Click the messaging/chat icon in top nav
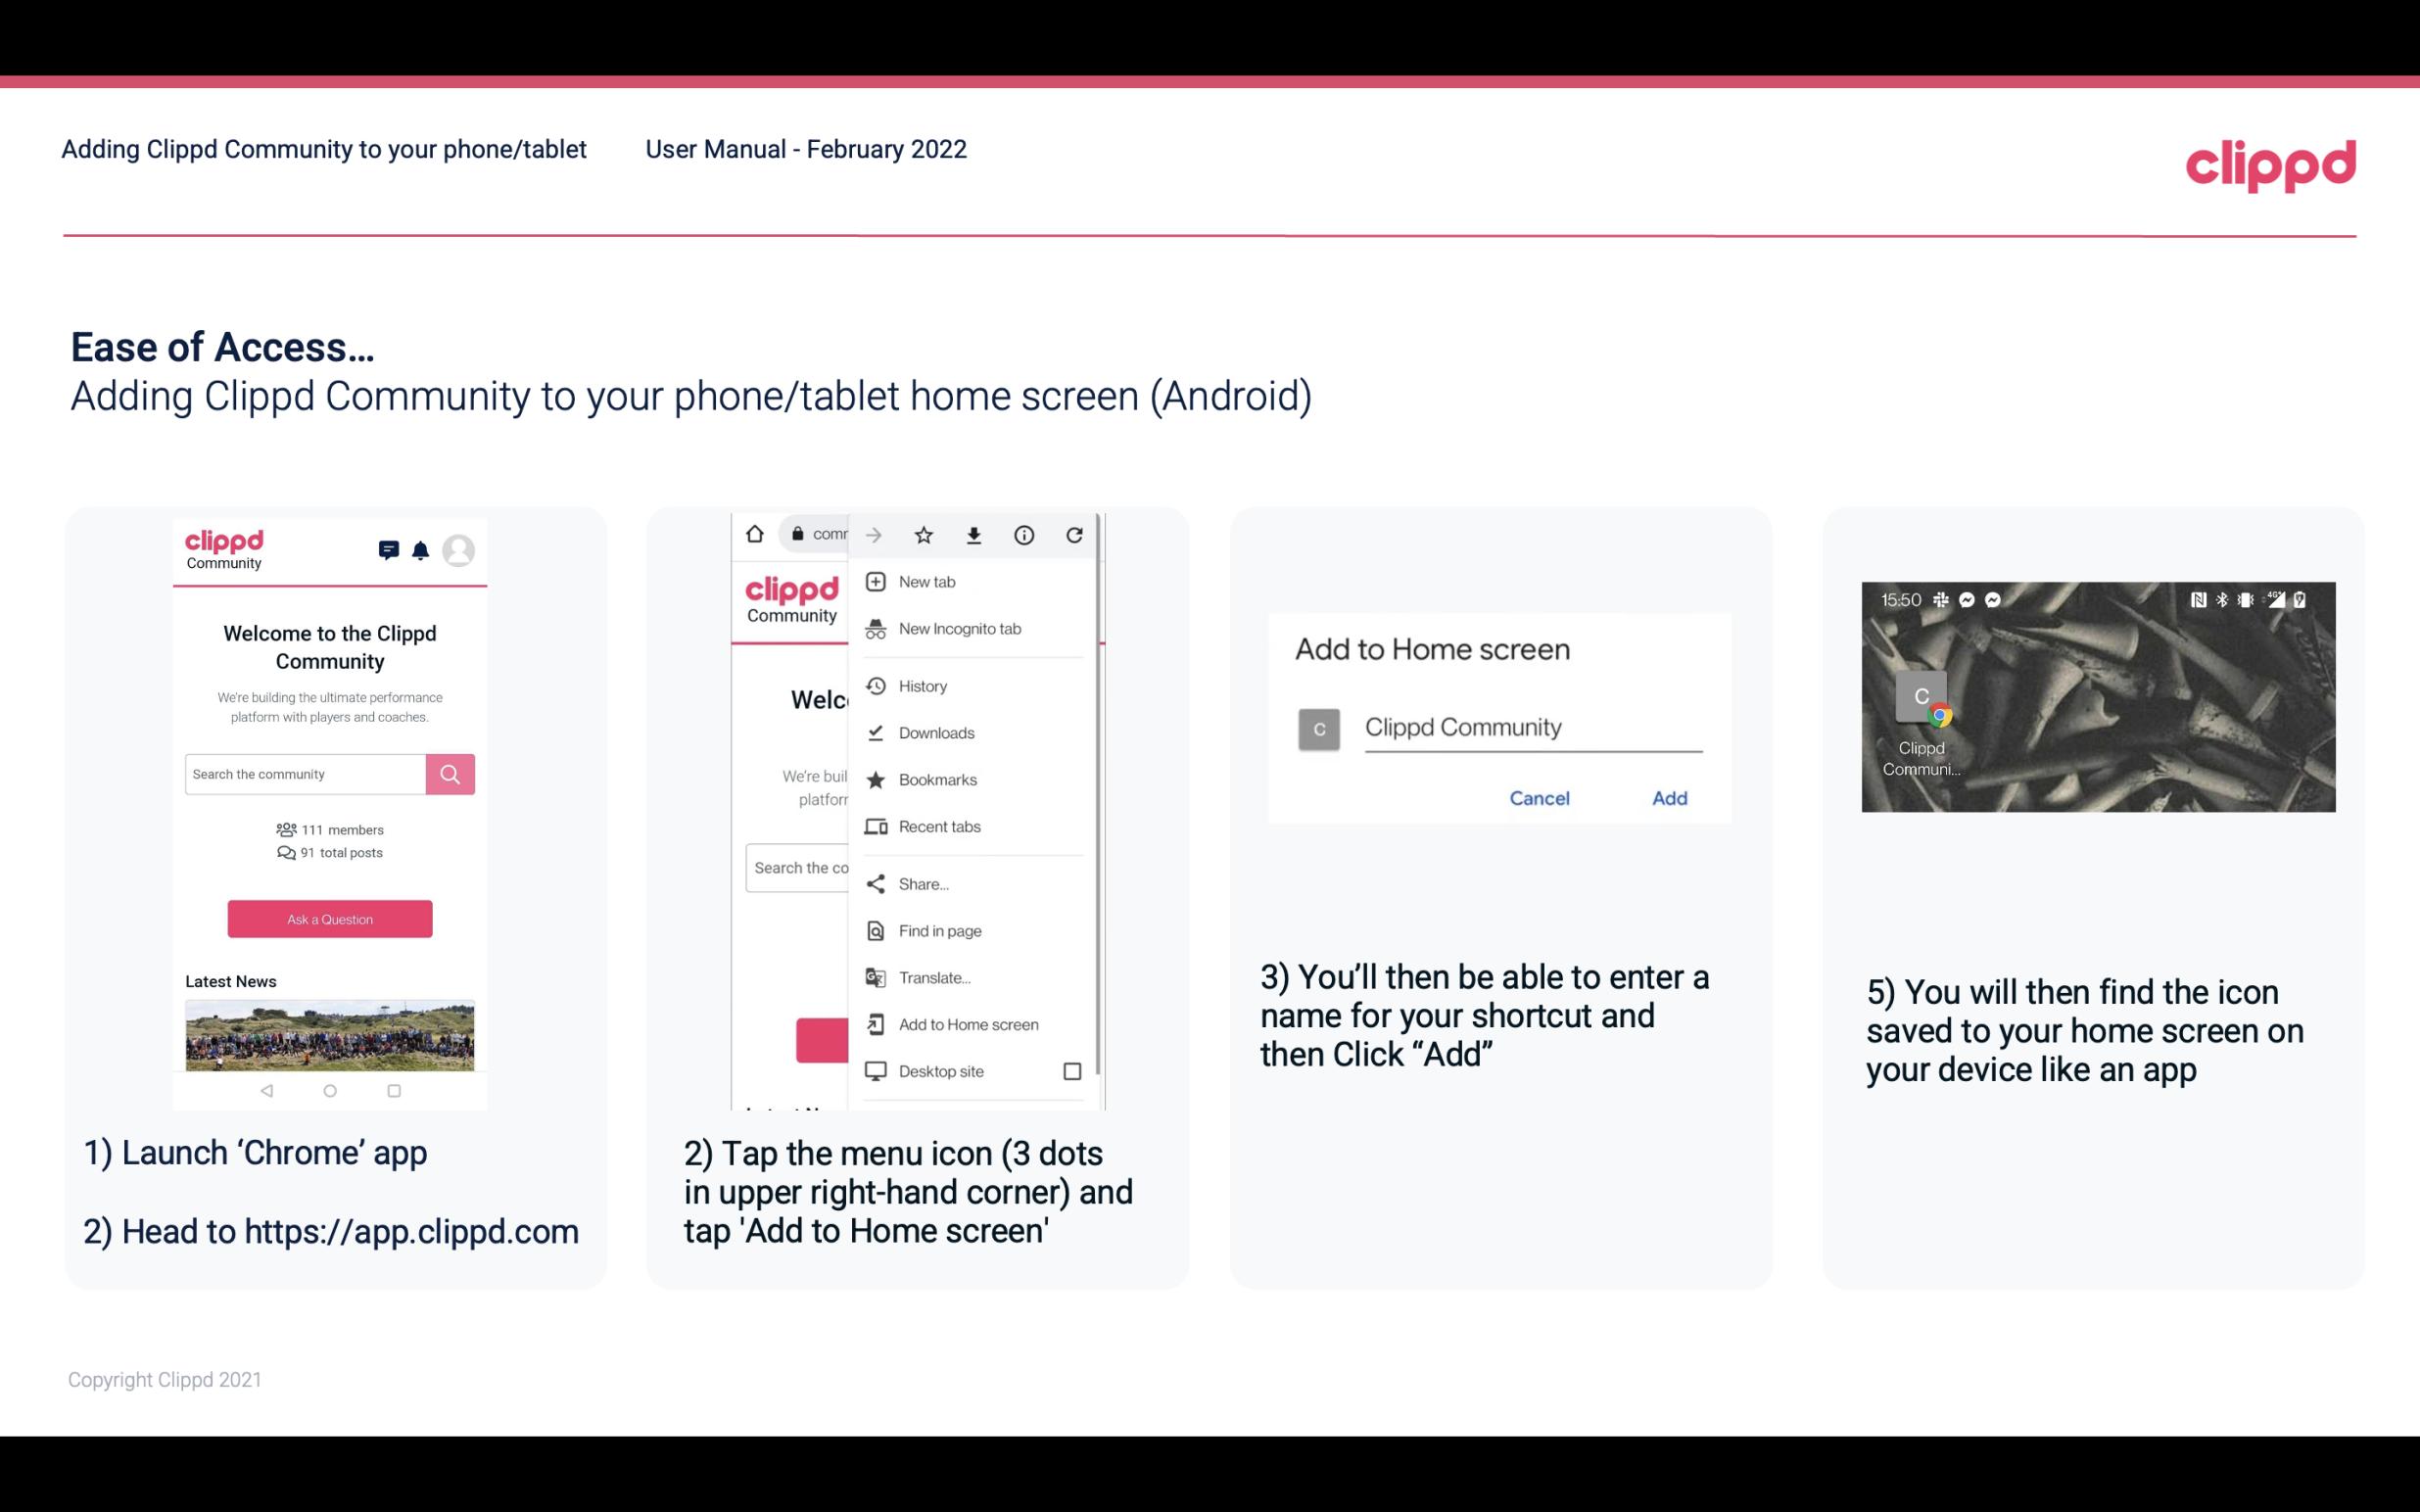 [387, 550]
